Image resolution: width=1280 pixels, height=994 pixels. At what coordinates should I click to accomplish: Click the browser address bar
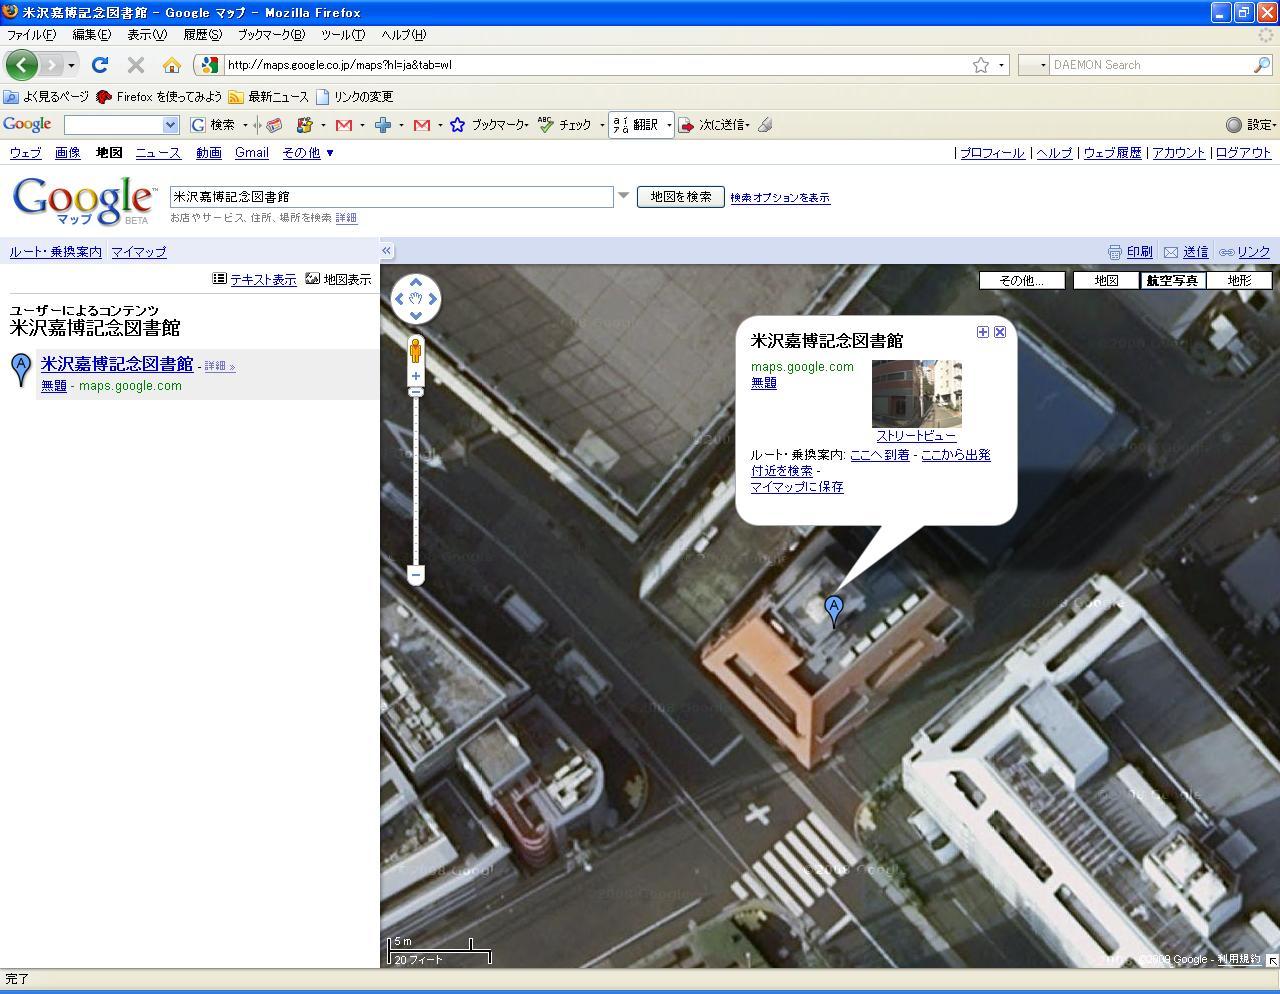(x=595, y=65)
